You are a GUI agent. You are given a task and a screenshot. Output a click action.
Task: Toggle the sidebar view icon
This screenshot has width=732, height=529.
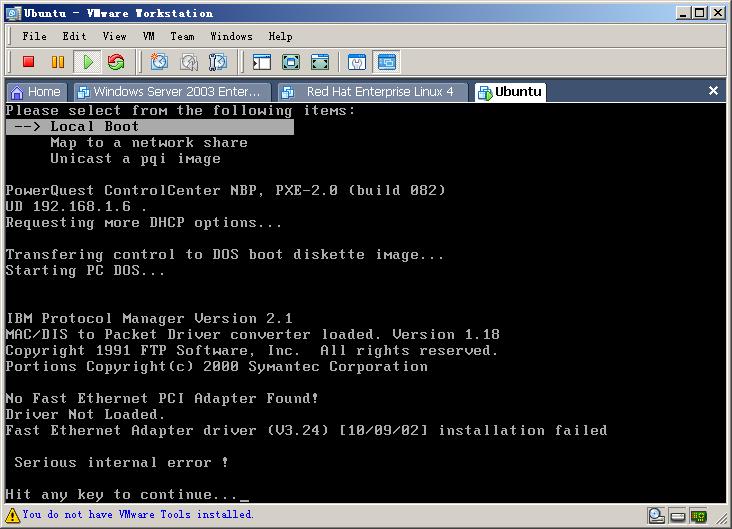(261, 62)
